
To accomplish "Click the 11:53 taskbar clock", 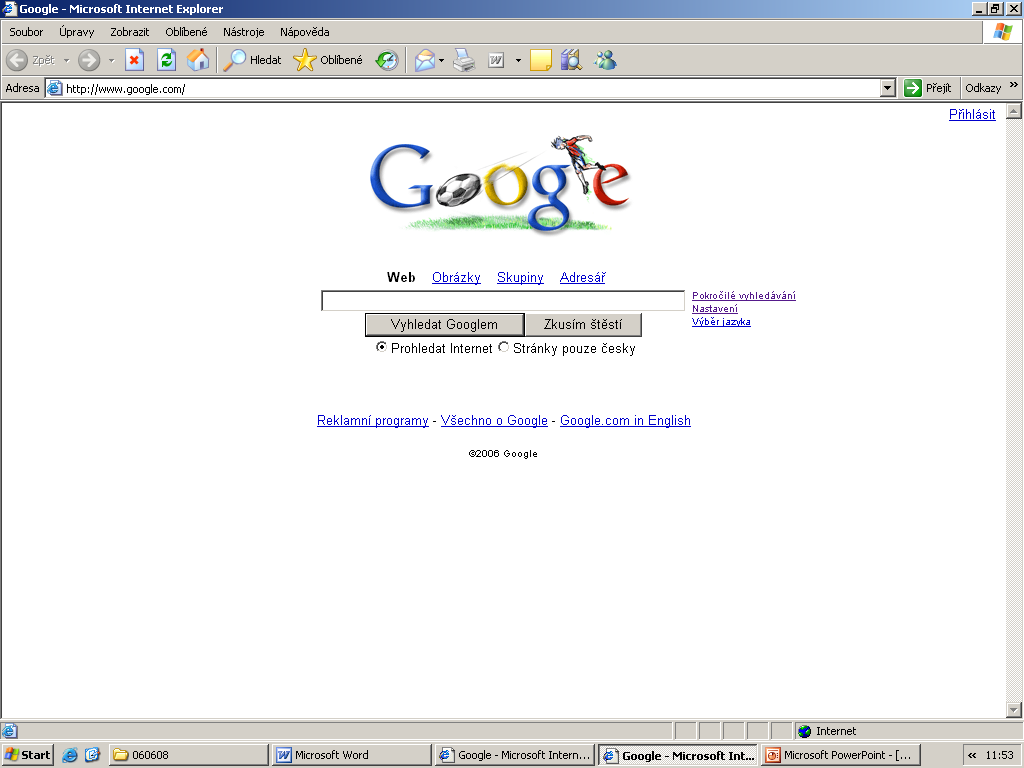I will 999,755.
